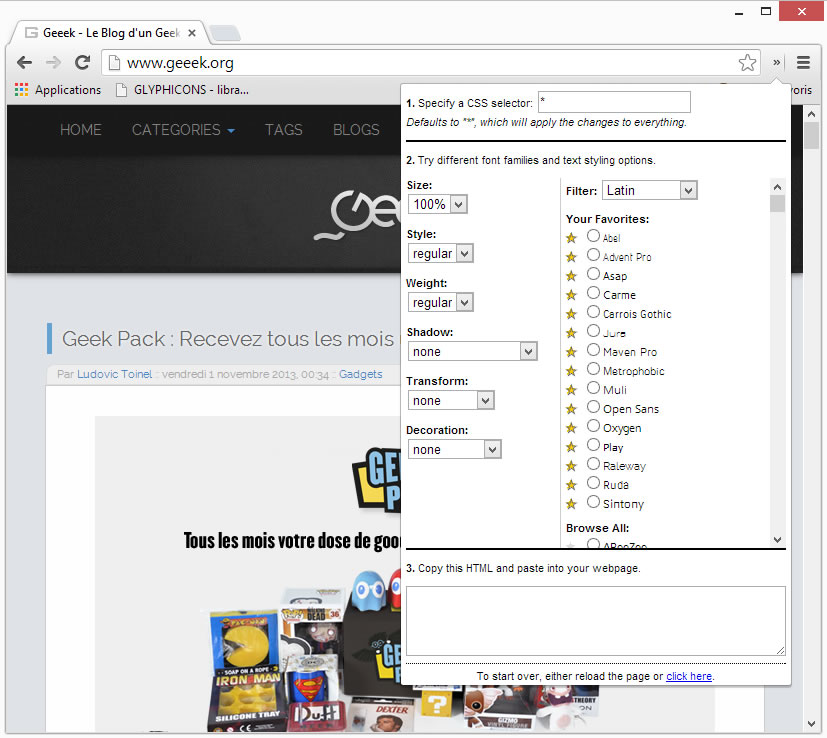Pick the Maven Pro radio button

pos(593,349)
